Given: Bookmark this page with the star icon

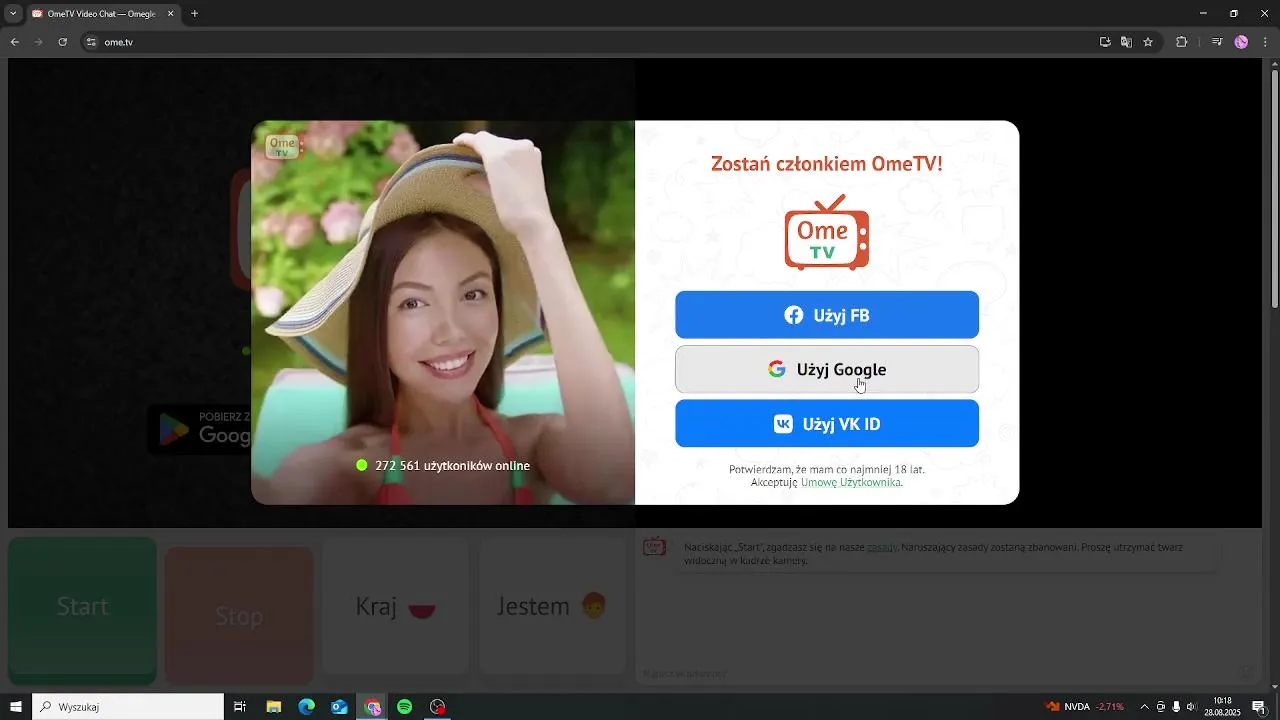Looking at the screenshot, I should click(x=1148, y=42).
